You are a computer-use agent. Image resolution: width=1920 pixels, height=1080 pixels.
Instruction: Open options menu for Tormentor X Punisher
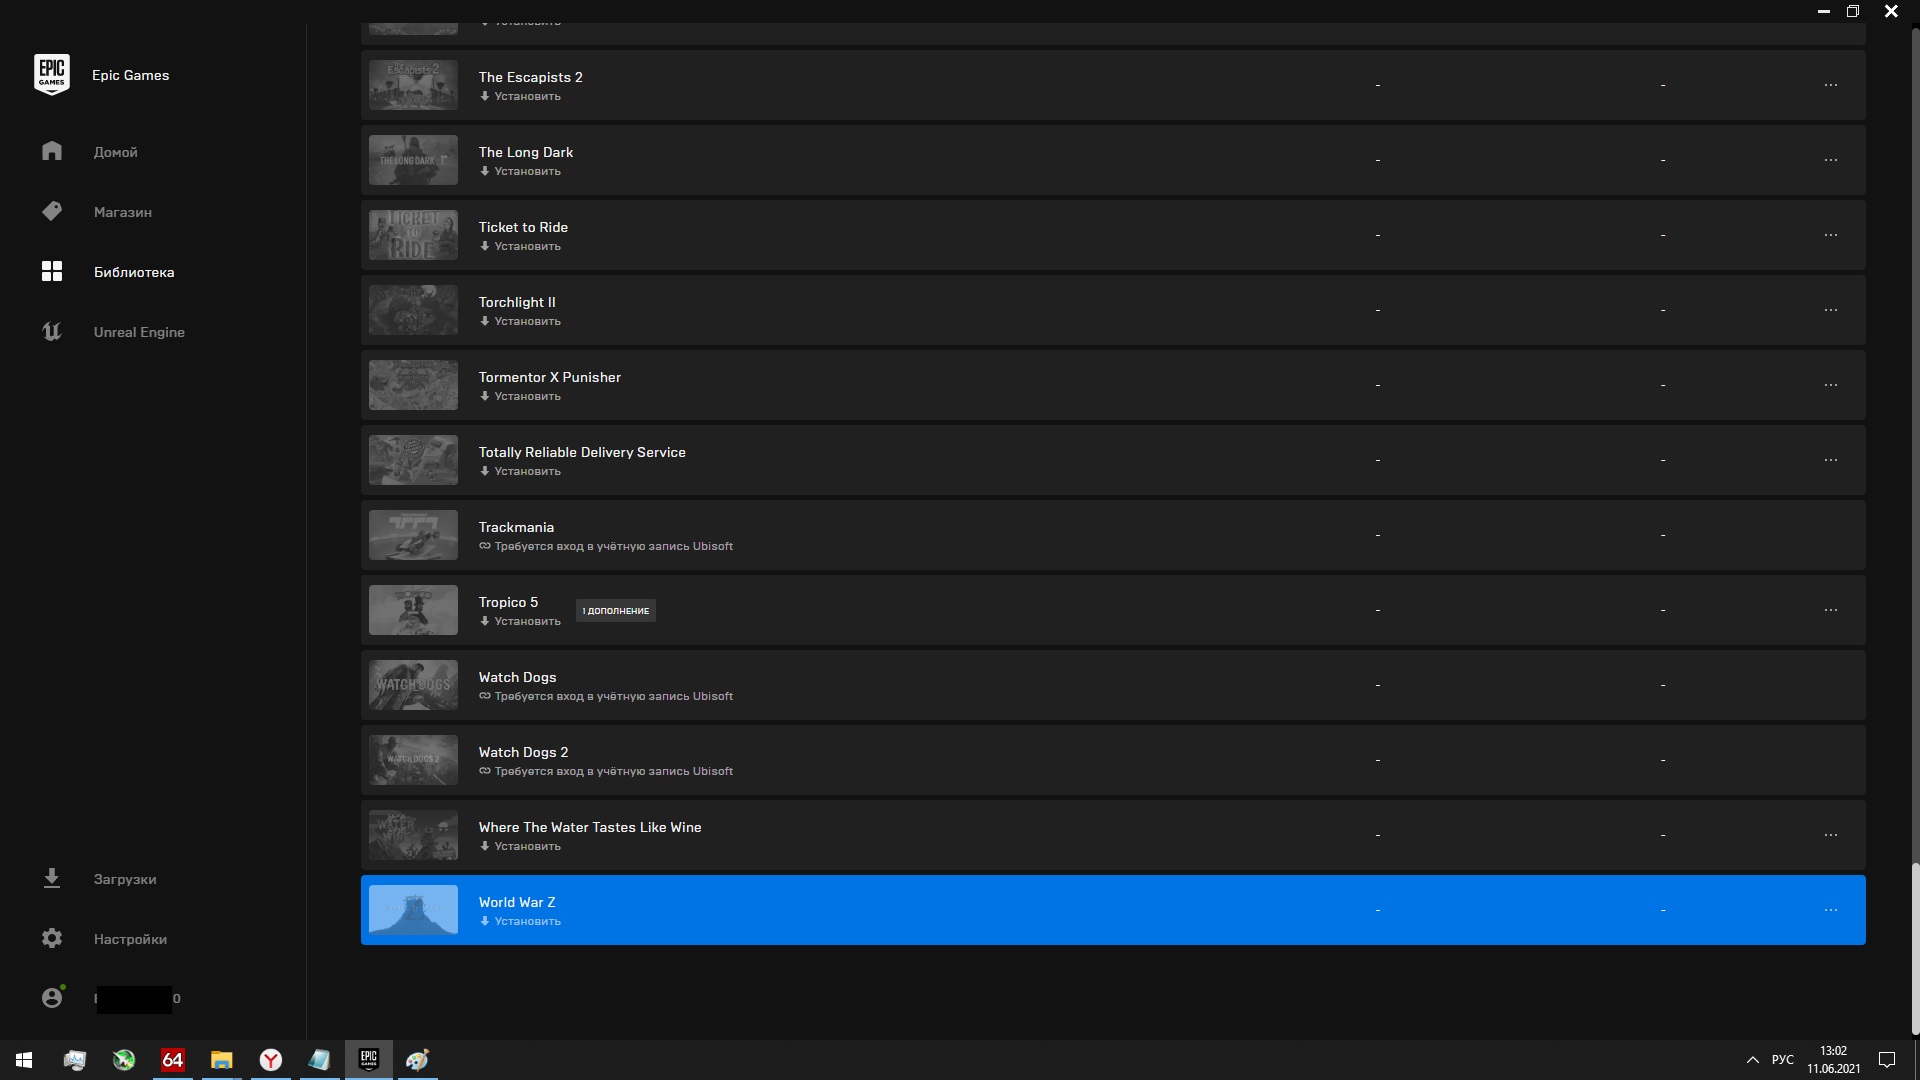point(1831,385)
